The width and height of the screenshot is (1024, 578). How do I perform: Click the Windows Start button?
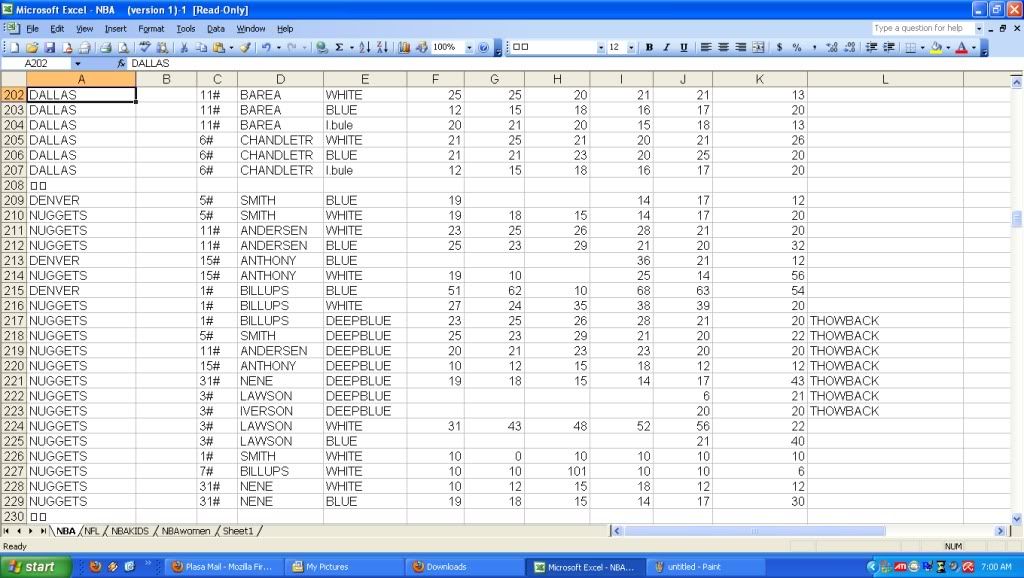coord(34,566)
